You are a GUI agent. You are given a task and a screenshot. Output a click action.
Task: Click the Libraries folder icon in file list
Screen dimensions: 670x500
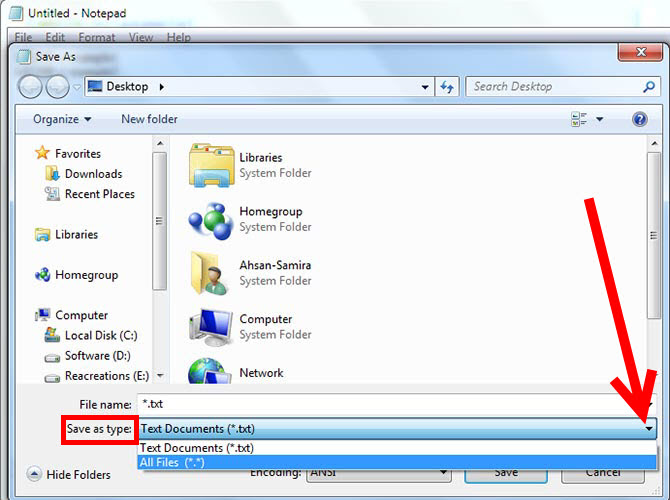(x=212, y=165)
